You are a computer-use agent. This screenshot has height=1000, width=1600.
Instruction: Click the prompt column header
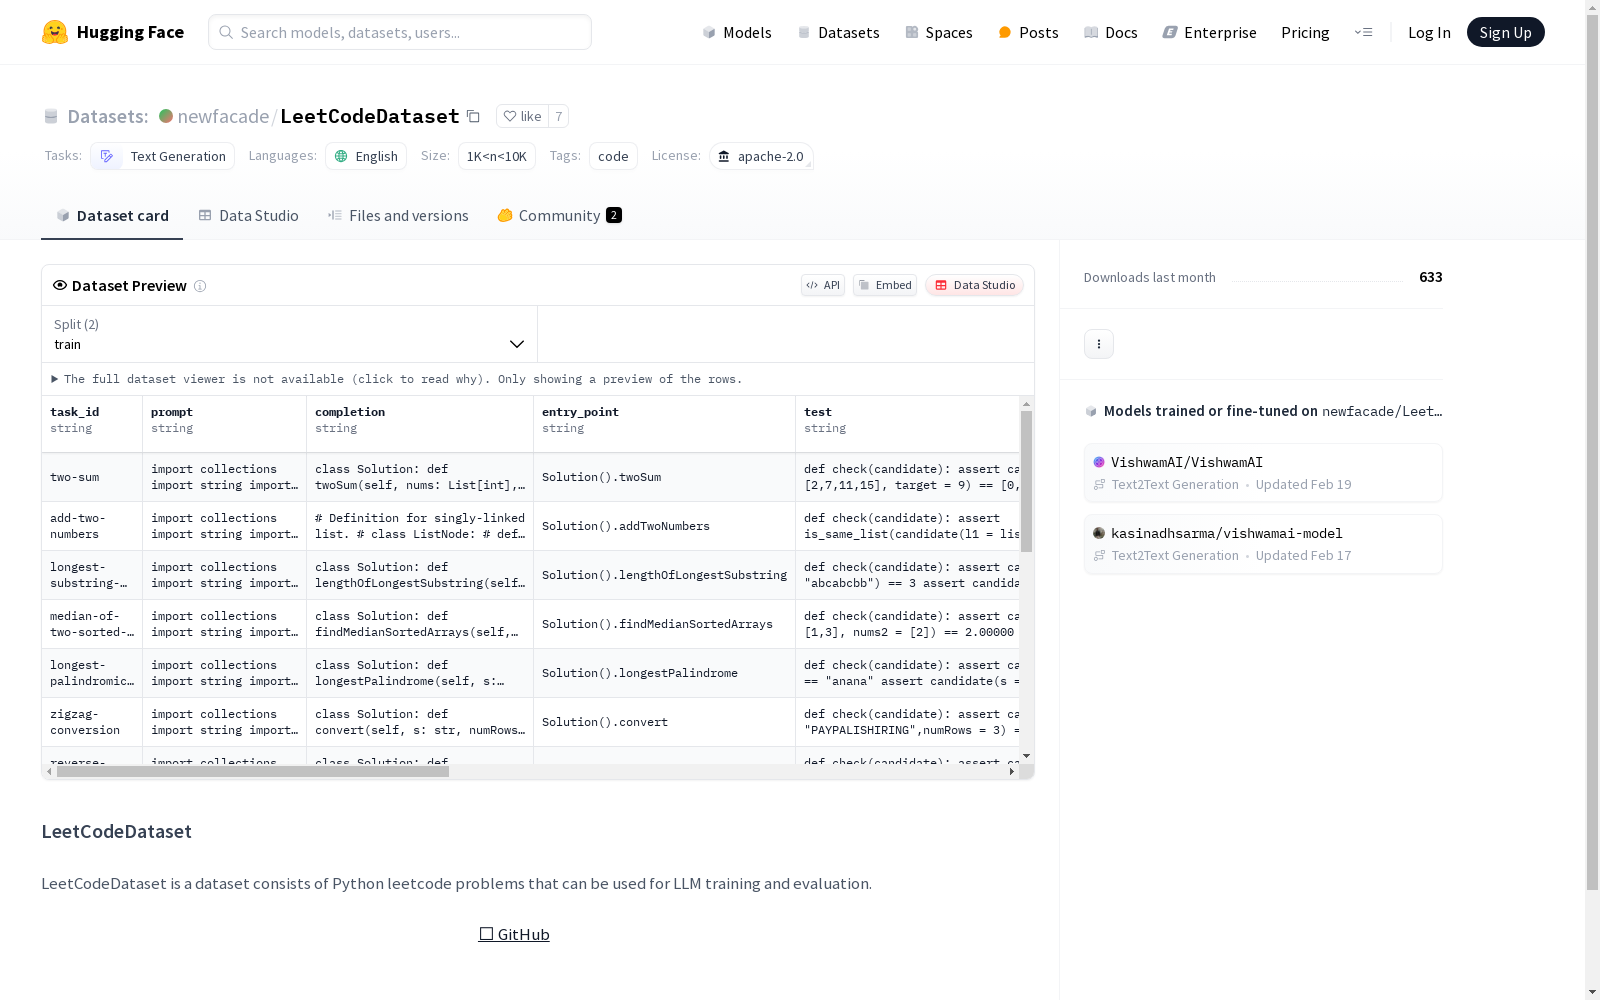(x=225, y=424)
